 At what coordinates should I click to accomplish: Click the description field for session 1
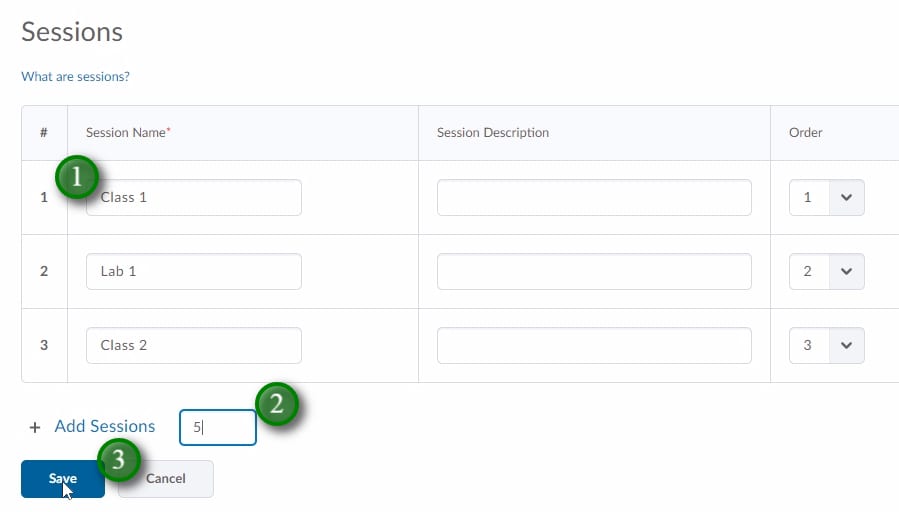(594, 198)
